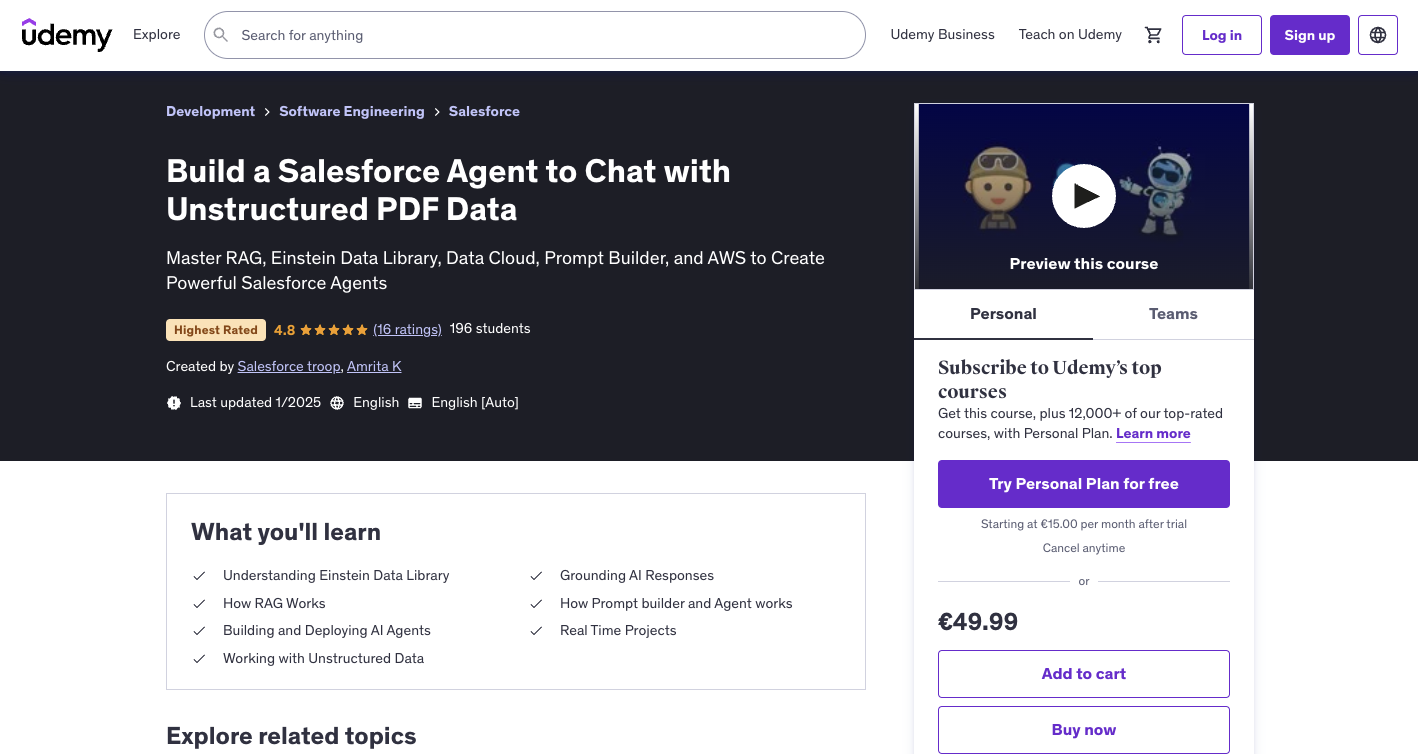Visit instructor Amrita K's profile
1418x754 pixels.
(x=374, y=366)
